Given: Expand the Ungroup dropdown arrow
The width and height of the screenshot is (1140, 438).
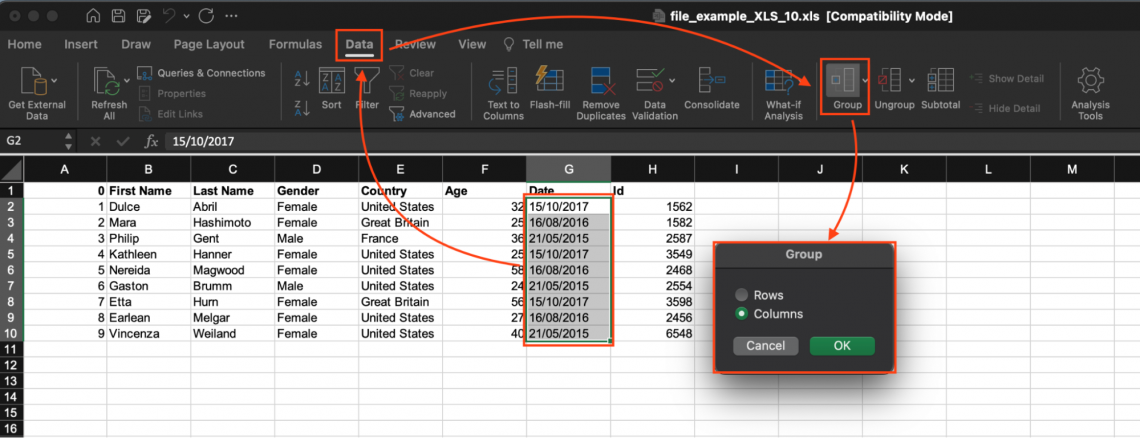Looking at the screenshot, I should tap(911, 80).
